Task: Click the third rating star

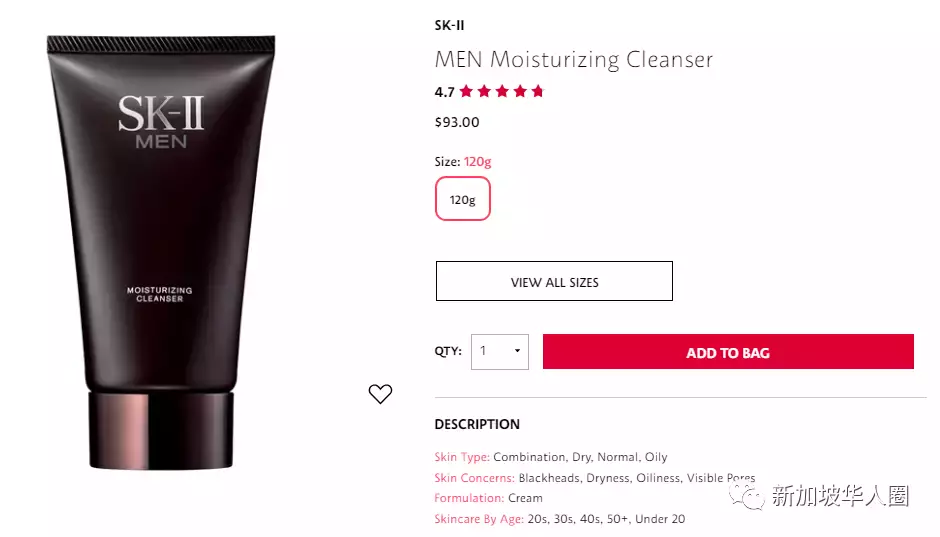Action: pyautogui.click(x=502, y=91)
